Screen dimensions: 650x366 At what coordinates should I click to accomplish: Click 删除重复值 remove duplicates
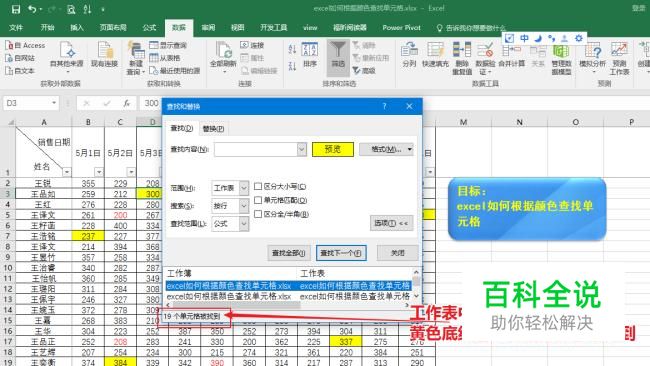click(x=462, y=58)
